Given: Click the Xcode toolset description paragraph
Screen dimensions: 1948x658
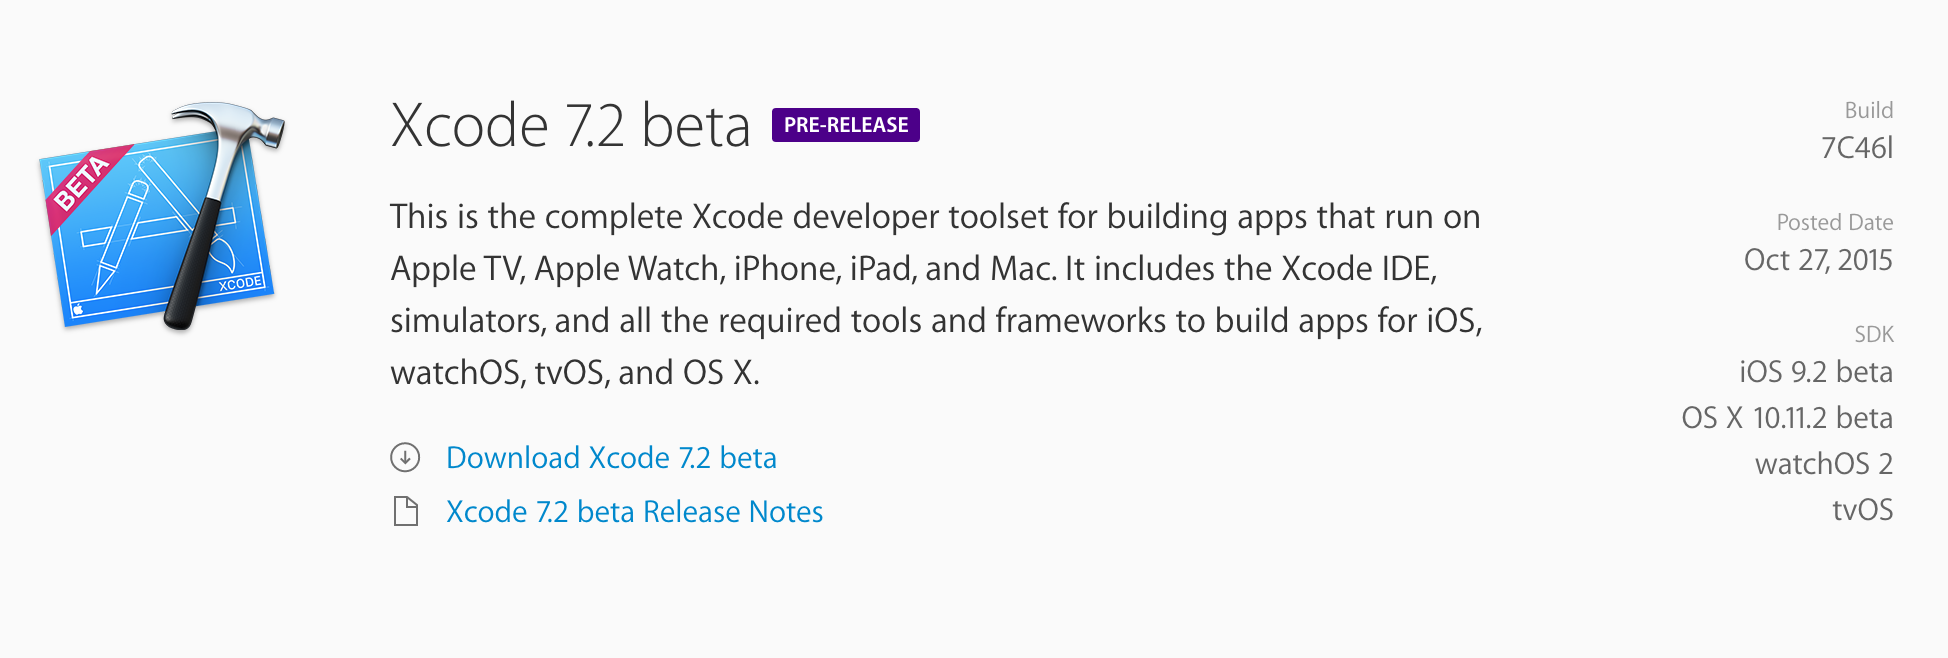Looking at the screenshot, I should [x=935, y=294].
